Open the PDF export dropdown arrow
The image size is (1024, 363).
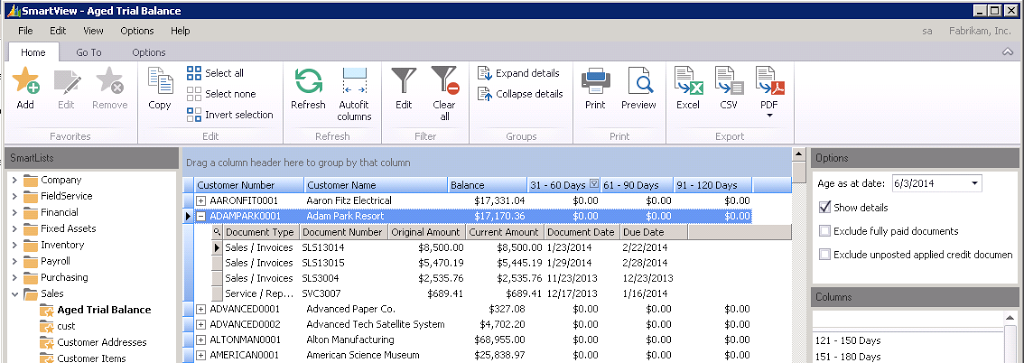click(769, 116)
